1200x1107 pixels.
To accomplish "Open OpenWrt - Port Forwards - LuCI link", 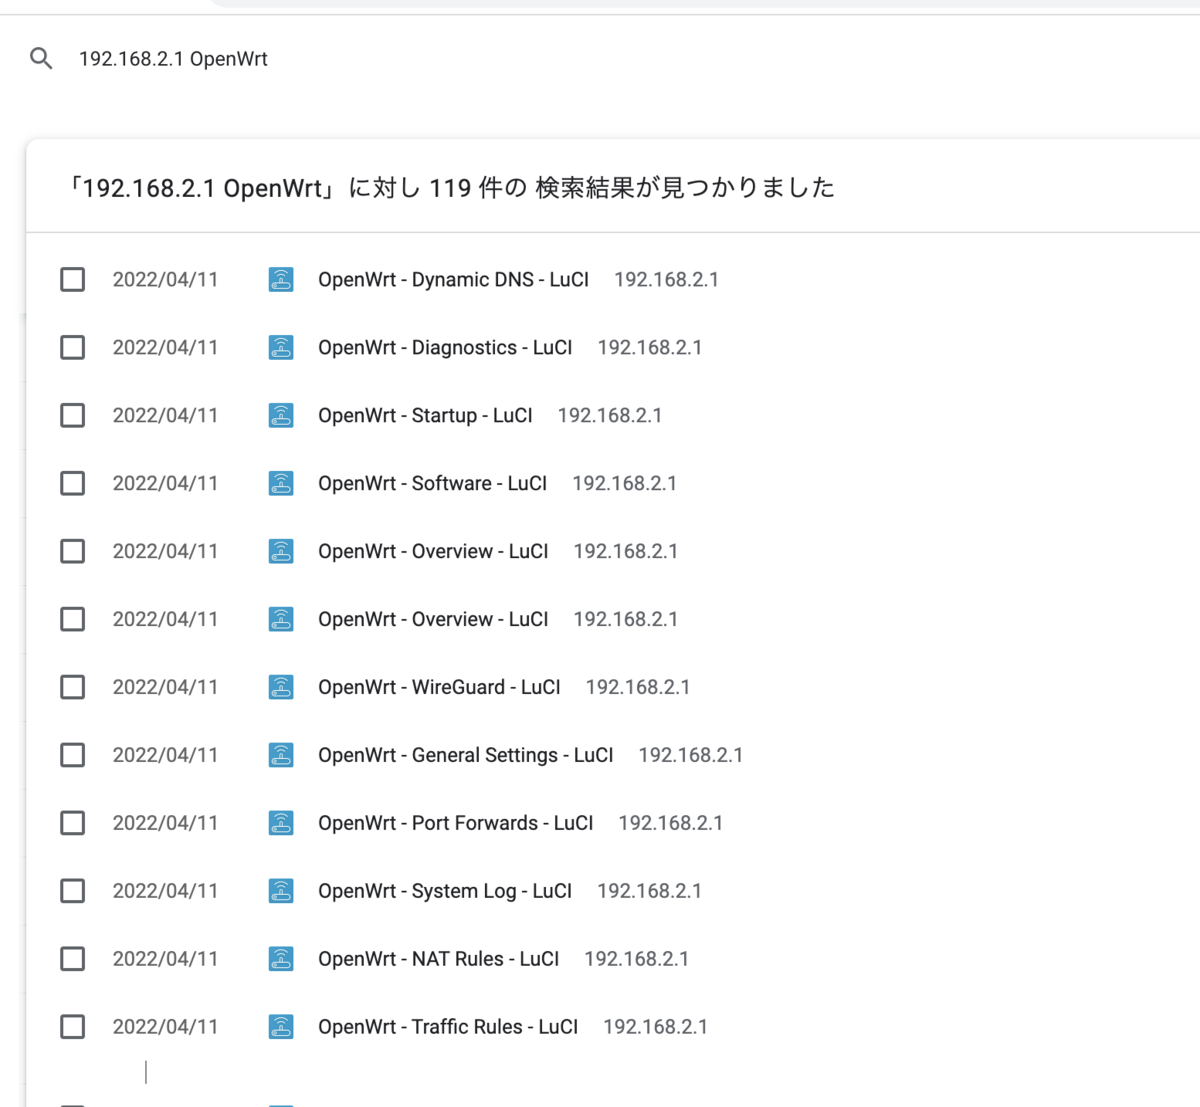I will [x=456, y=824].
